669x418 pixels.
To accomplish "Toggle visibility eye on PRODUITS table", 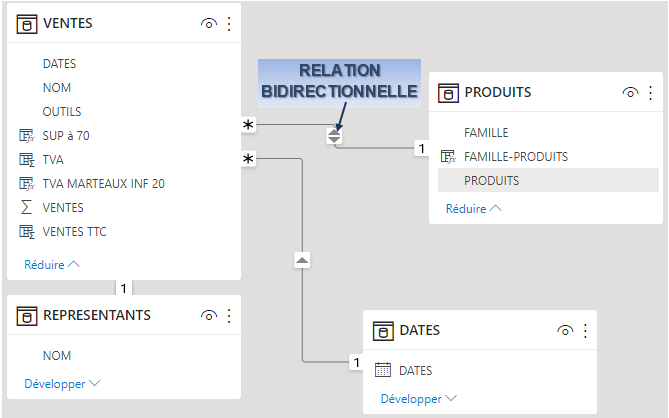I will pyautogui.click(x=630, y=93).
